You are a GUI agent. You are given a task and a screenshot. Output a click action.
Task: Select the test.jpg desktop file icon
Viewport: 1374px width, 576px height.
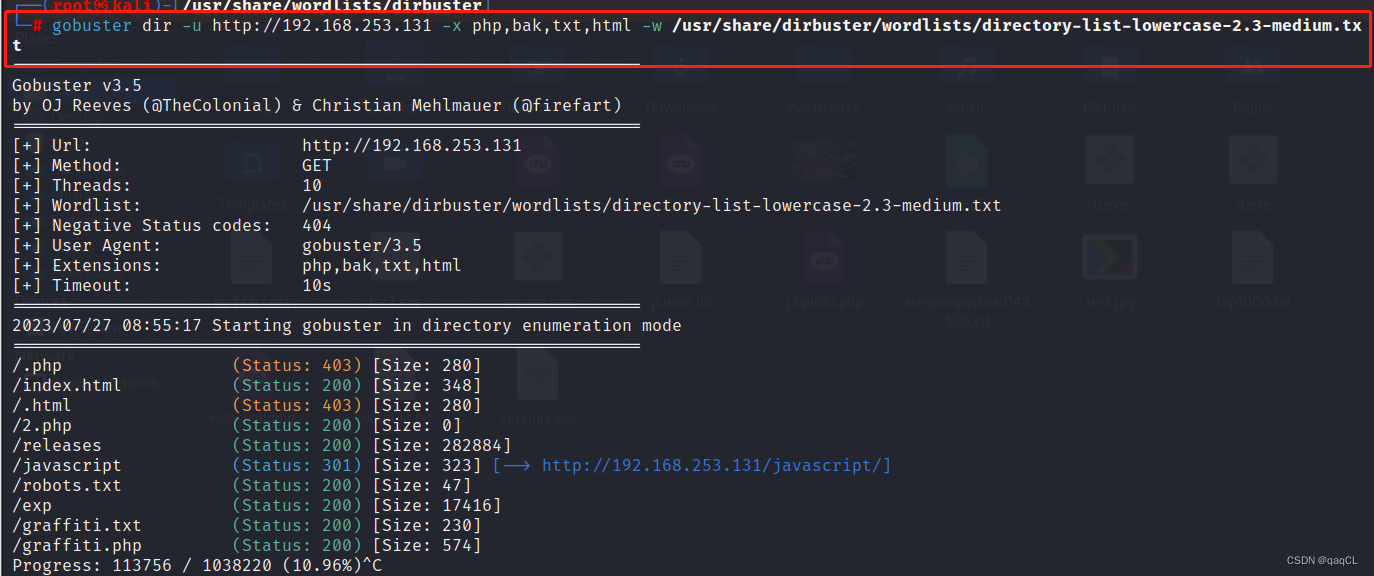pyautogui.click(x=1109, y=270)
